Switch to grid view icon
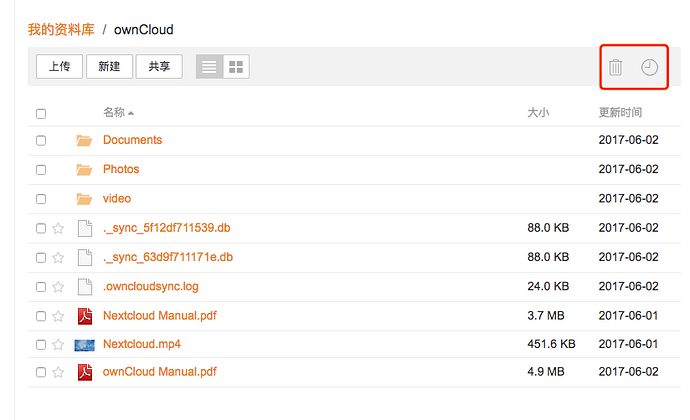 (x=236, y=67)
